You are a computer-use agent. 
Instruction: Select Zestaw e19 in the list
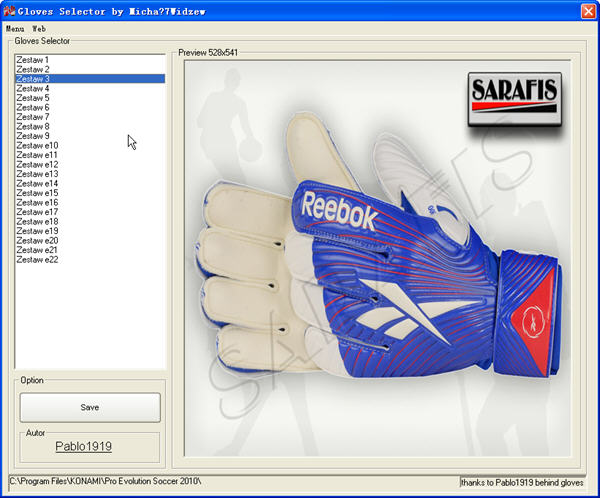90,231
